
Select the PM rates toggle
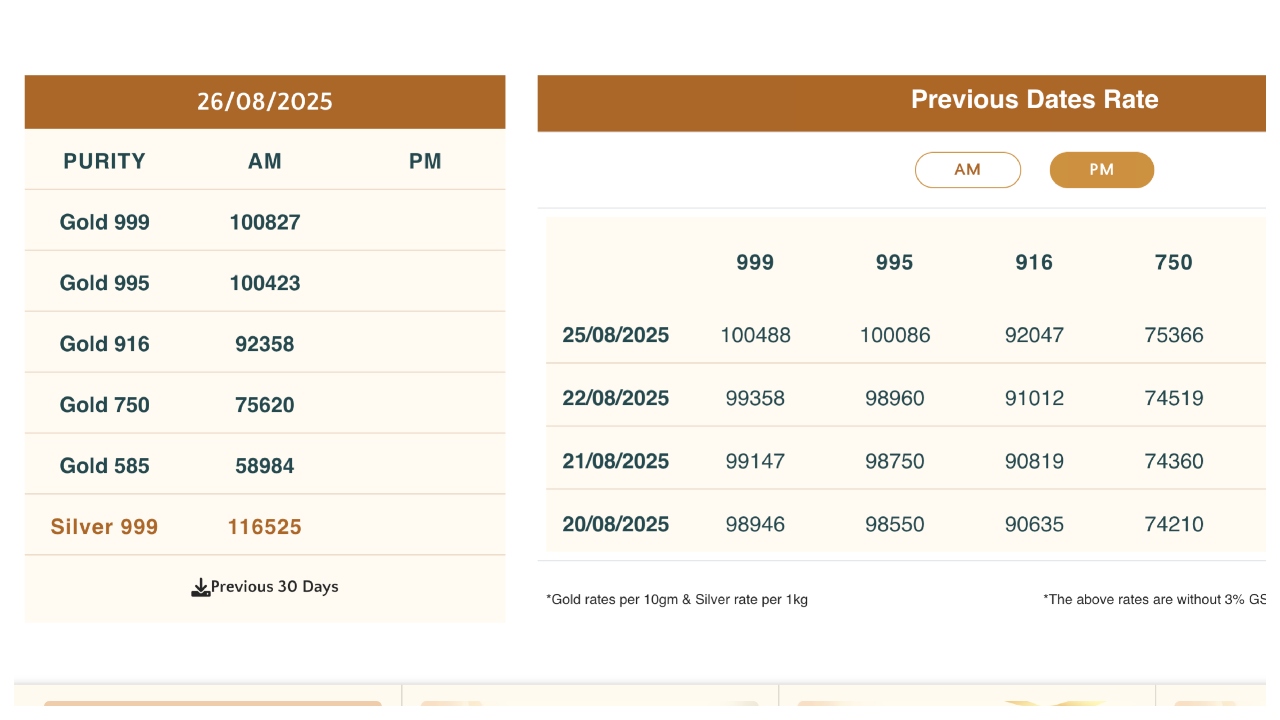pos(1101,170)
